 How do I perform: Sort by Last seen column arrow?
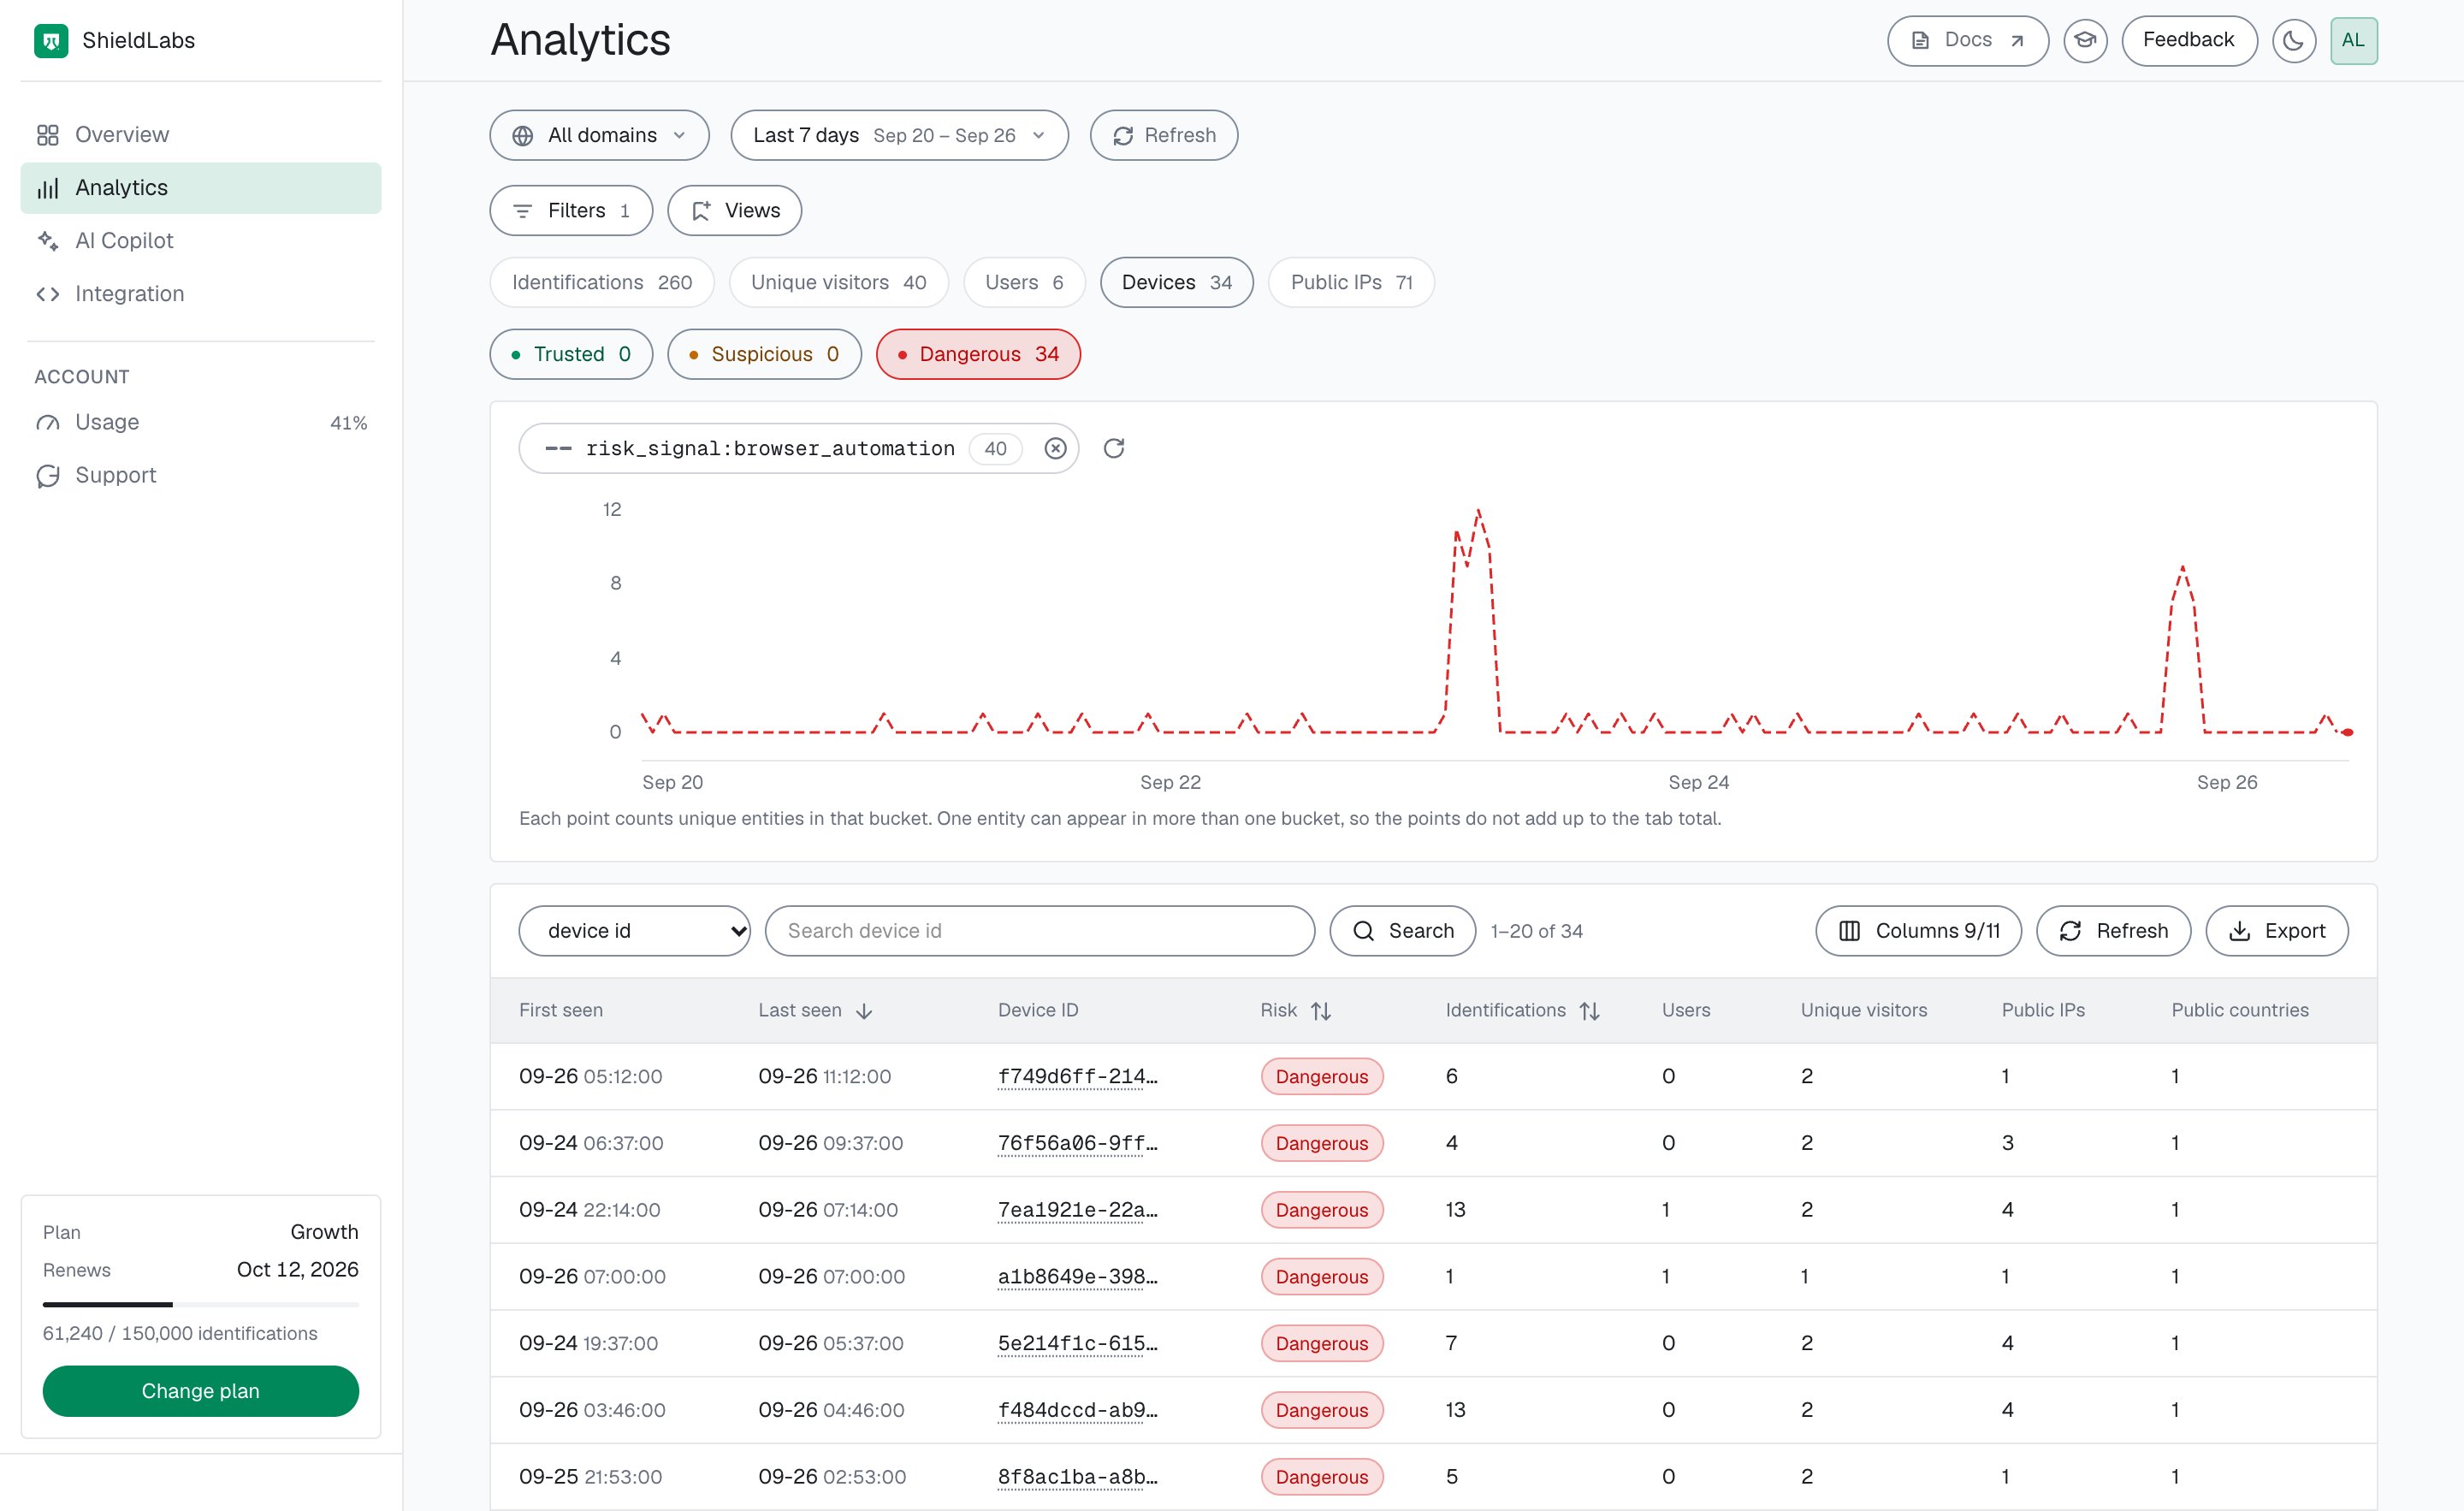coord(864,1011)
